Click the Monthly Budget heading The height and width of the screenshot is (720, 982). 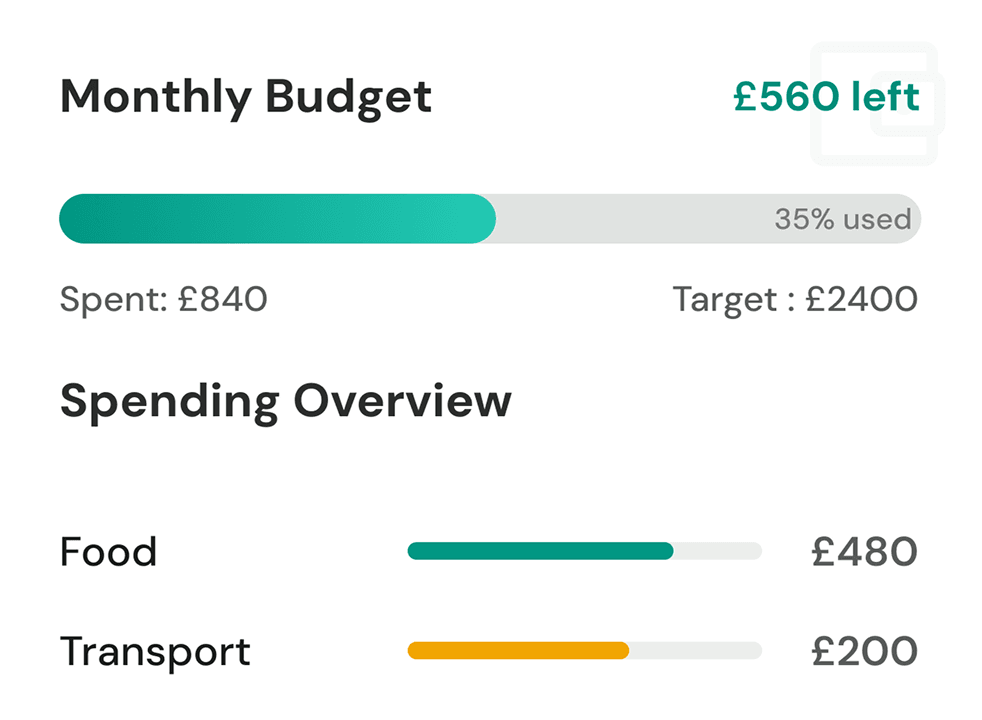(246, 98)
